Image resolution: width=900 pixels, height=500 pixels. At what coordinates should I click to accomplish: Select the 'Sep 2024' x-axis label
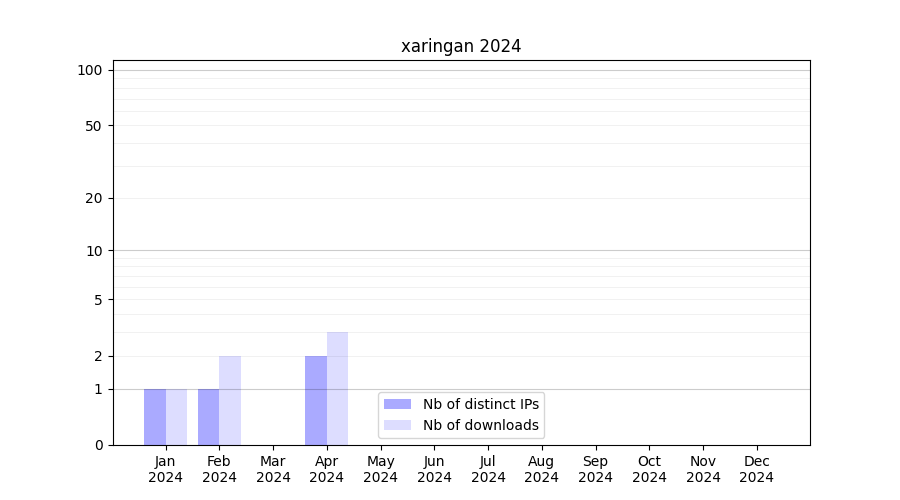tap(595, 469)
